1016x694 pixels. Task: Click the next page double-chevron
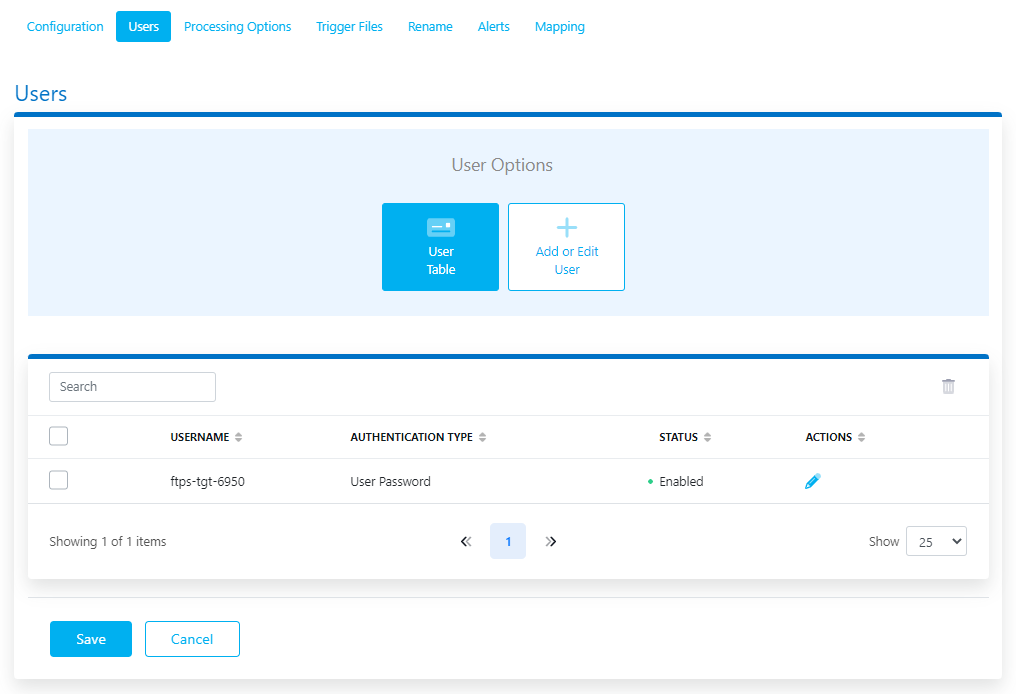pos(551,541)
